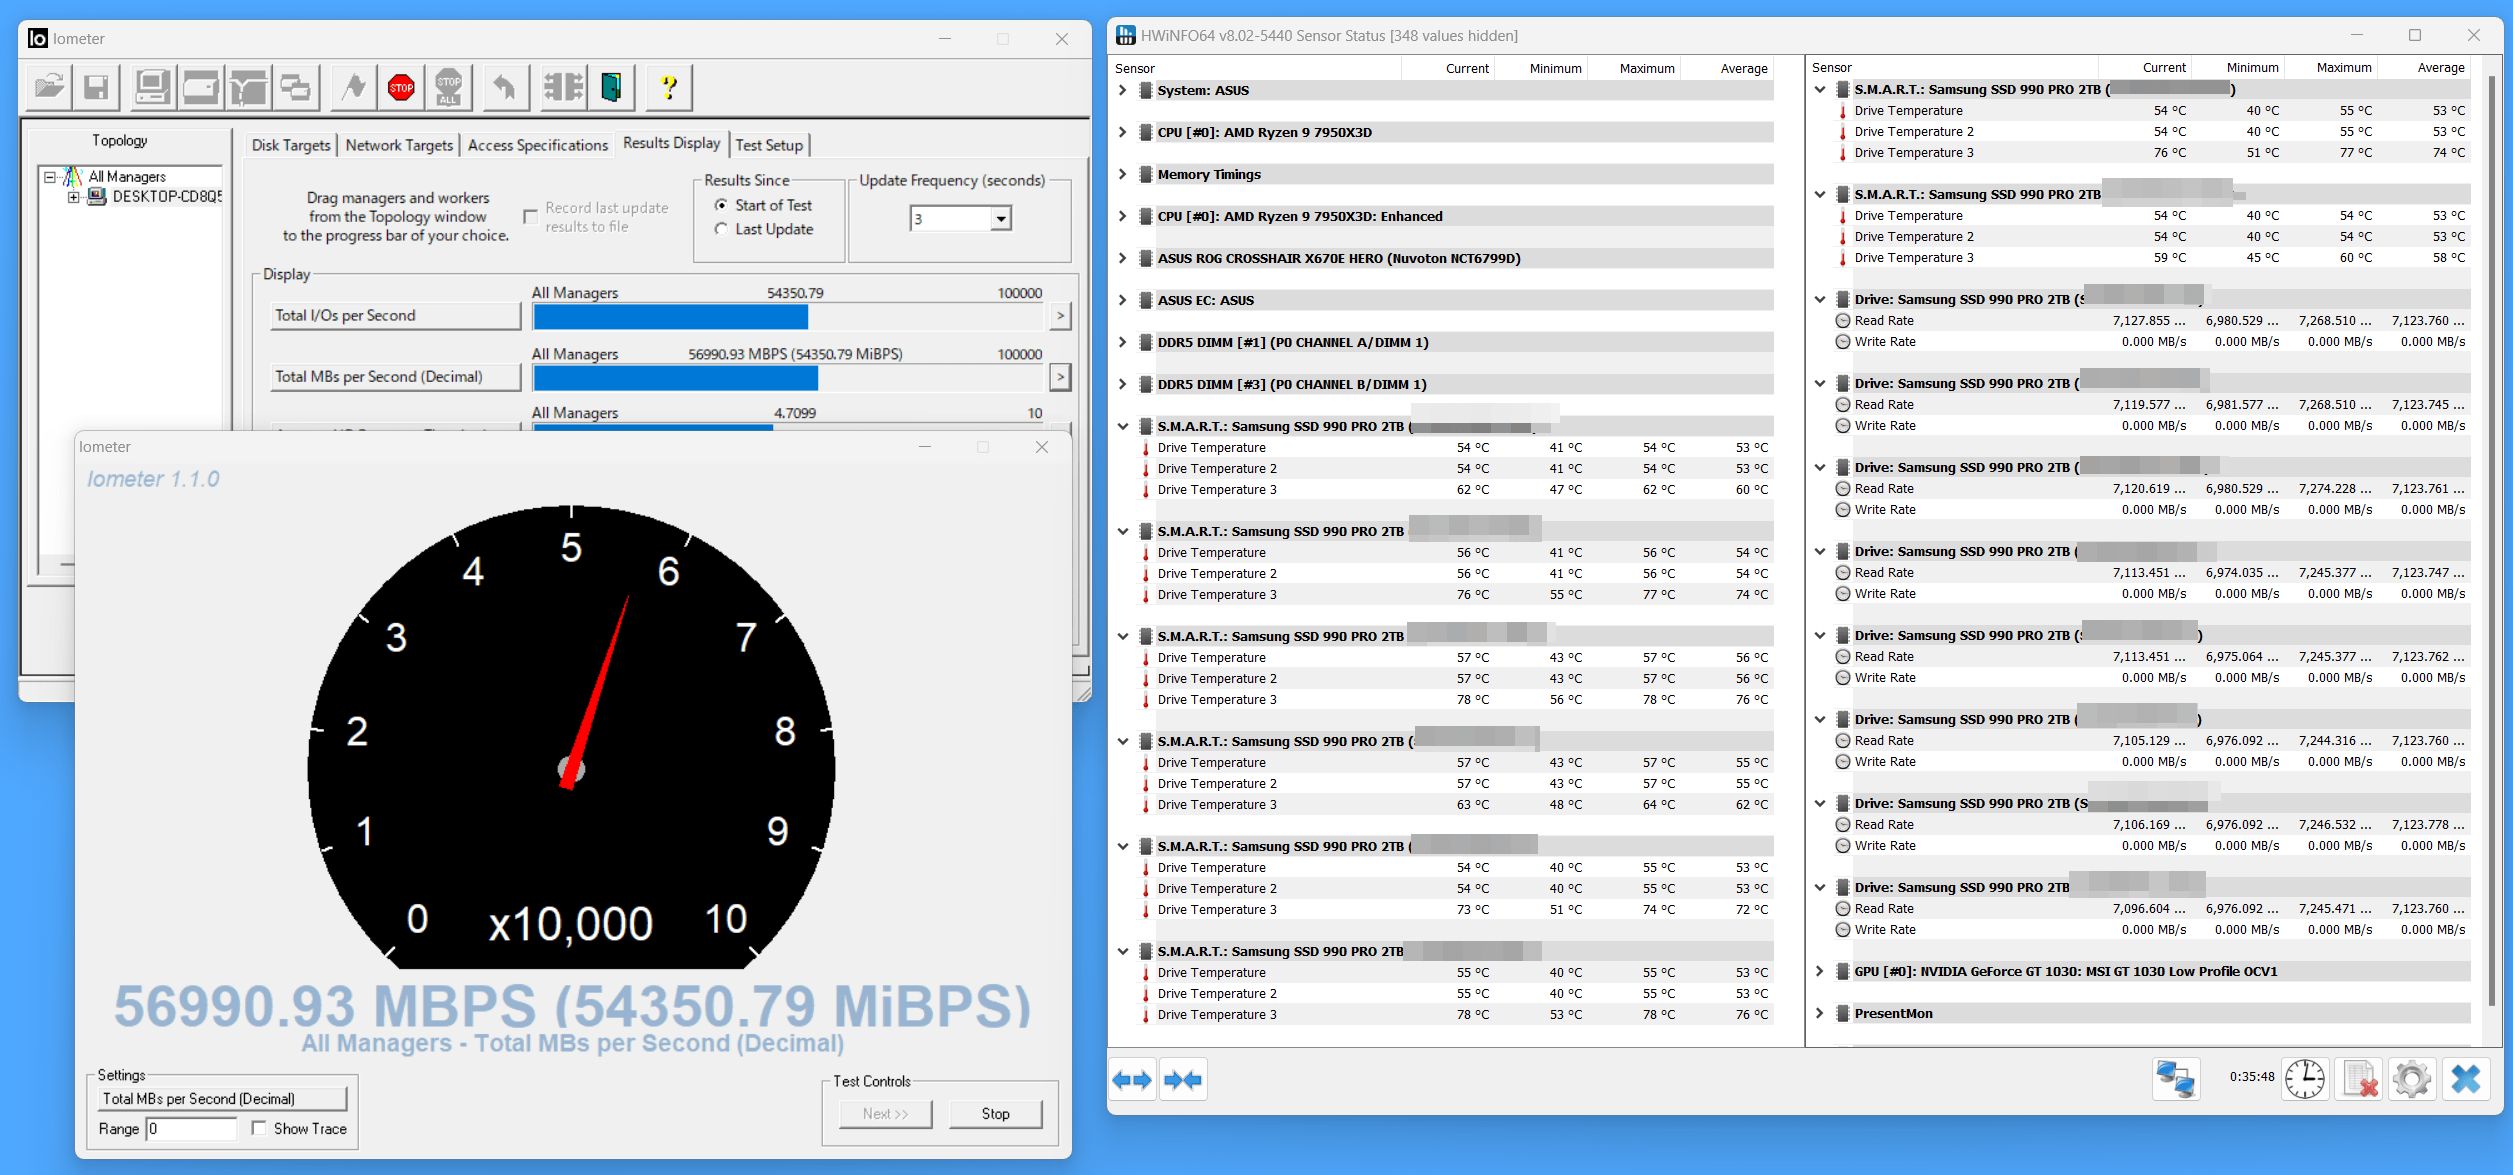Click the gauge Settings Total MBs per Second button
The height and width of the screenshot is (1175, 2513).
click(222, 1098)
